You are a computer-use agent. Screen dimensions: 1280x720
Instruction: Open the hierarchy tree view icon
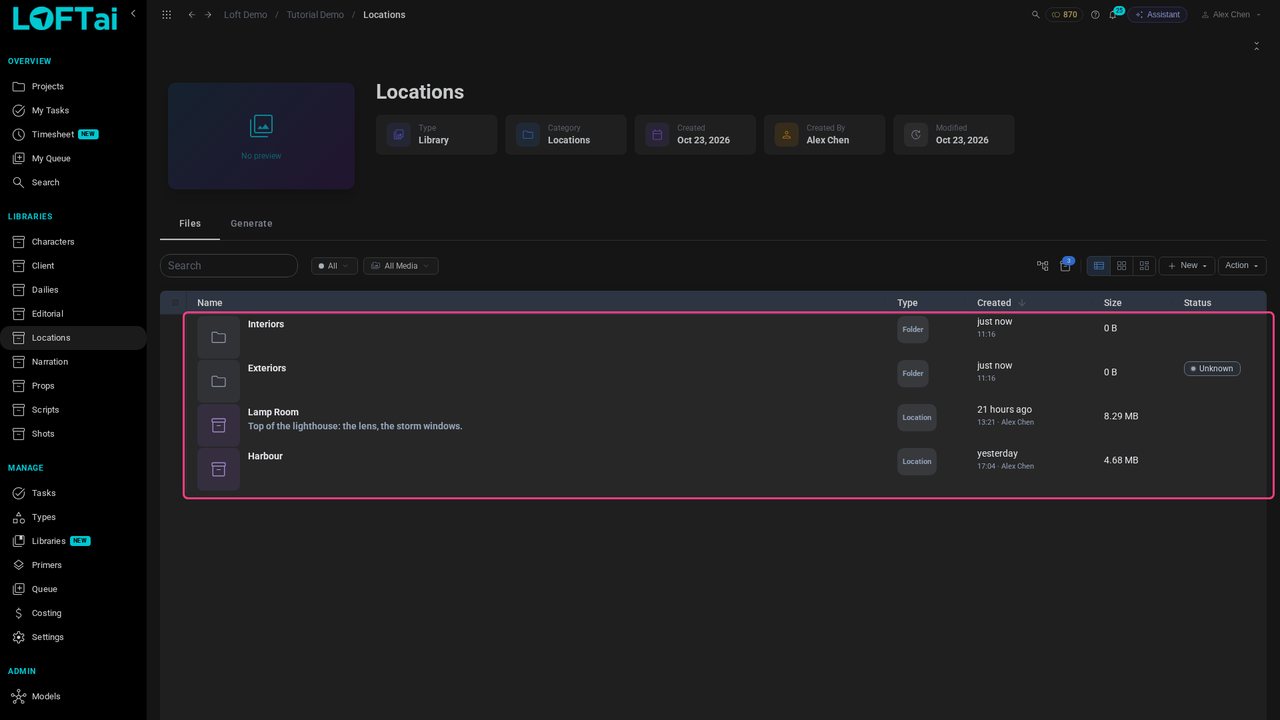[x=1043, y=266]
